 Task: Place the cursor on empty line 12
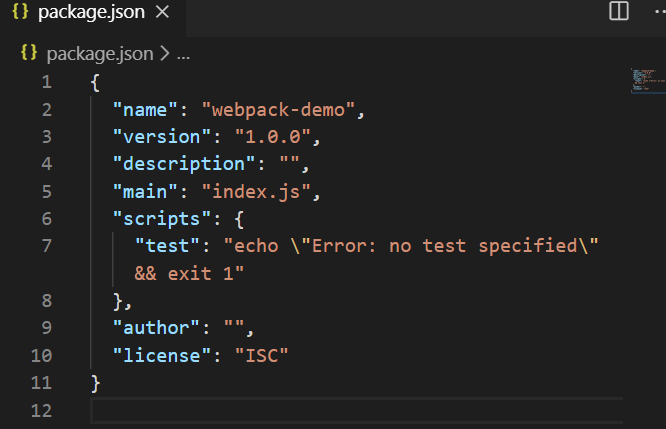tap(357, 411)
